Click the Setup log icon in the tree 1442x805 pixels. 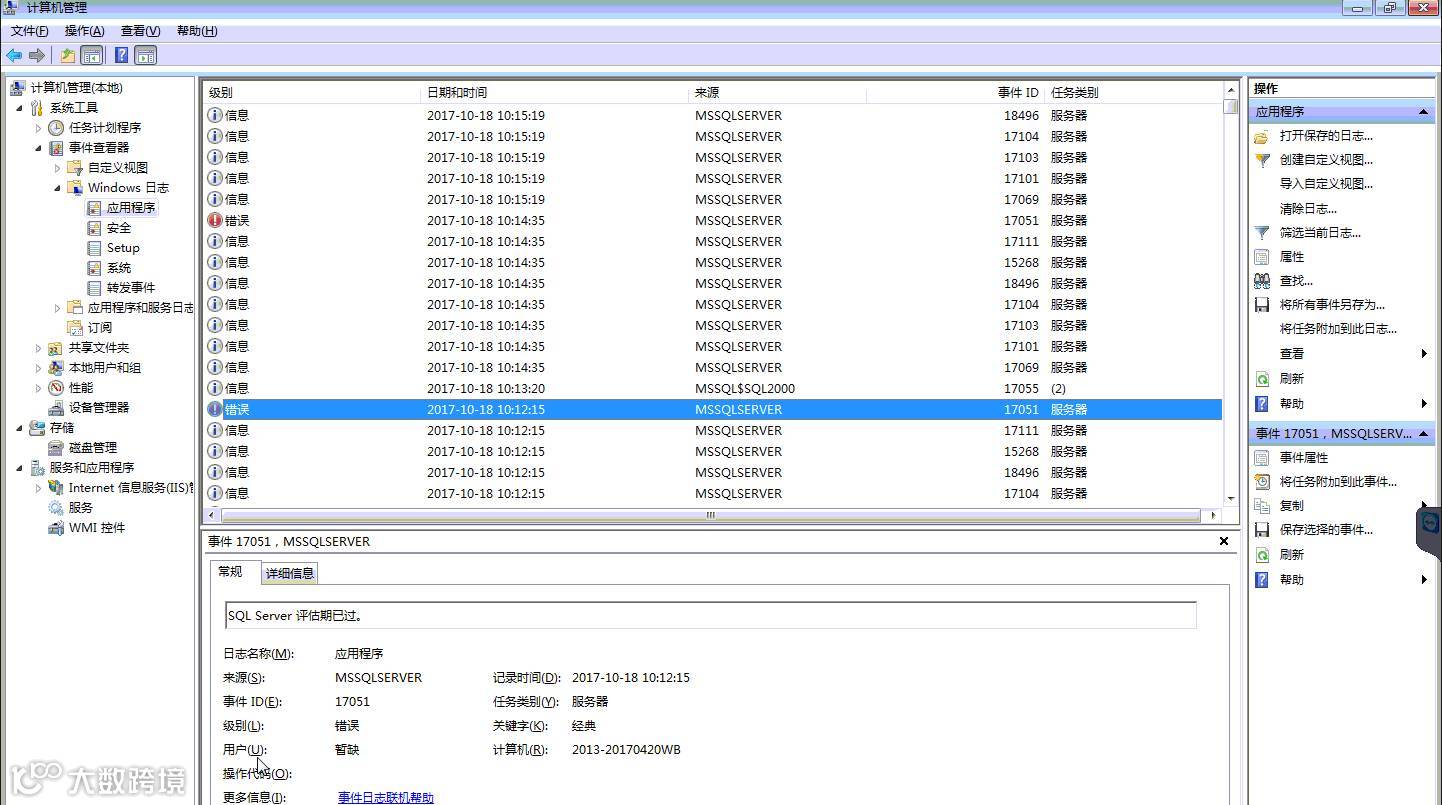pyautogui.click(x=95, y=248)
